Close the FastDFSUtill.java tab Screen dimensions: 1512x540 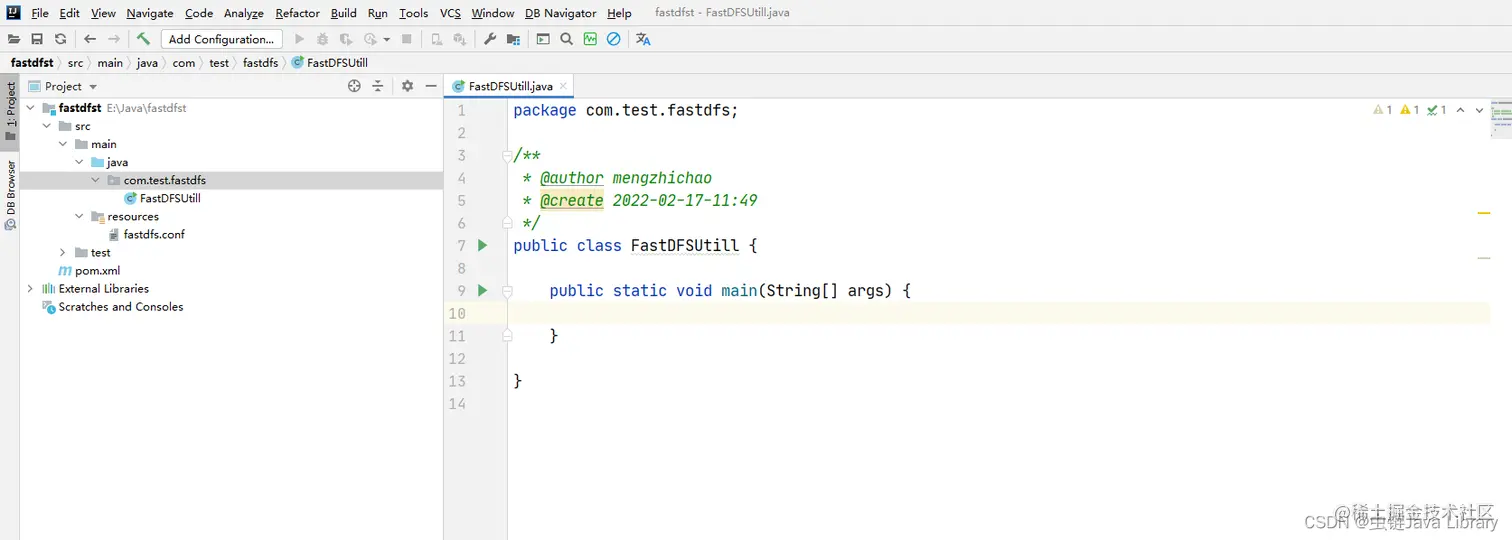pos(563,87)
